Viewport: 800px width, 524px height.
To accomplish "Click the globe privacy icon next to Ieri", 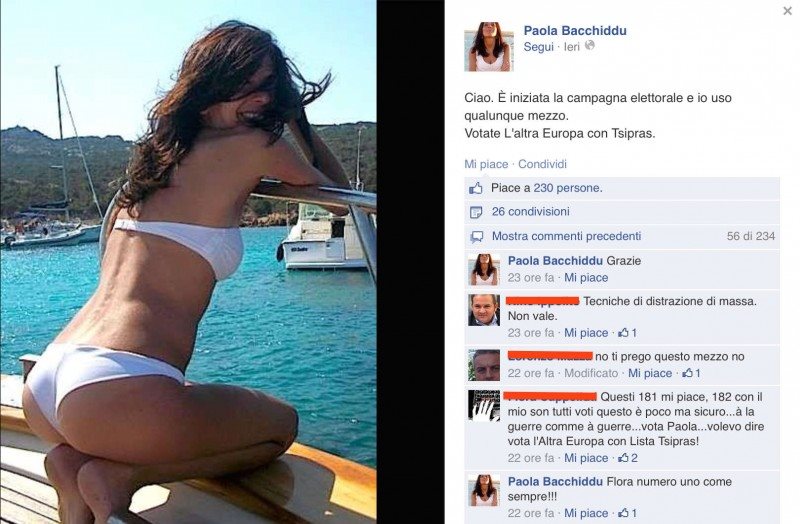I will (590, 45).
